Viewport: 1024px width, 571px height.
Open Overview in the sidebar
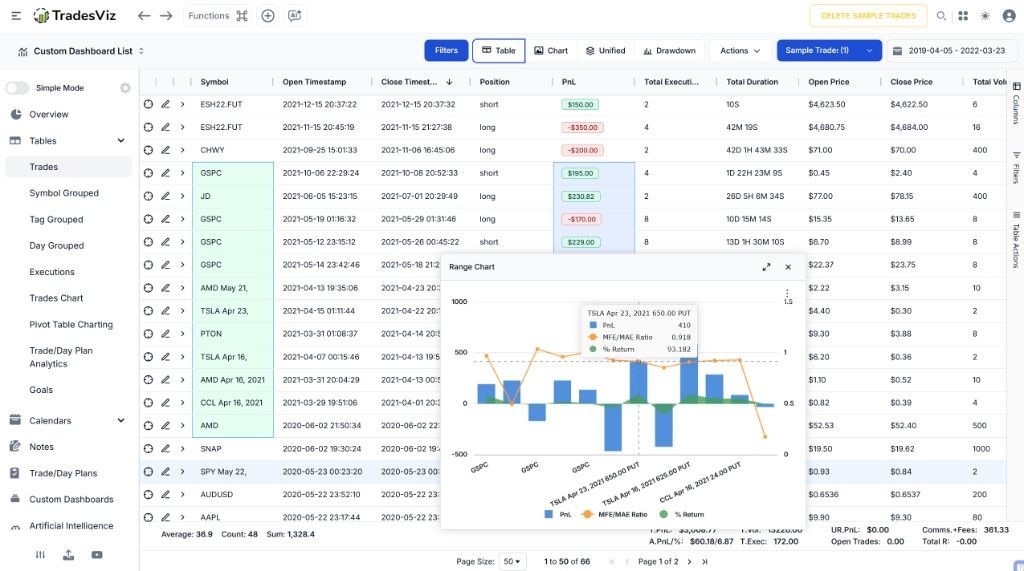[x=48, y=114]
